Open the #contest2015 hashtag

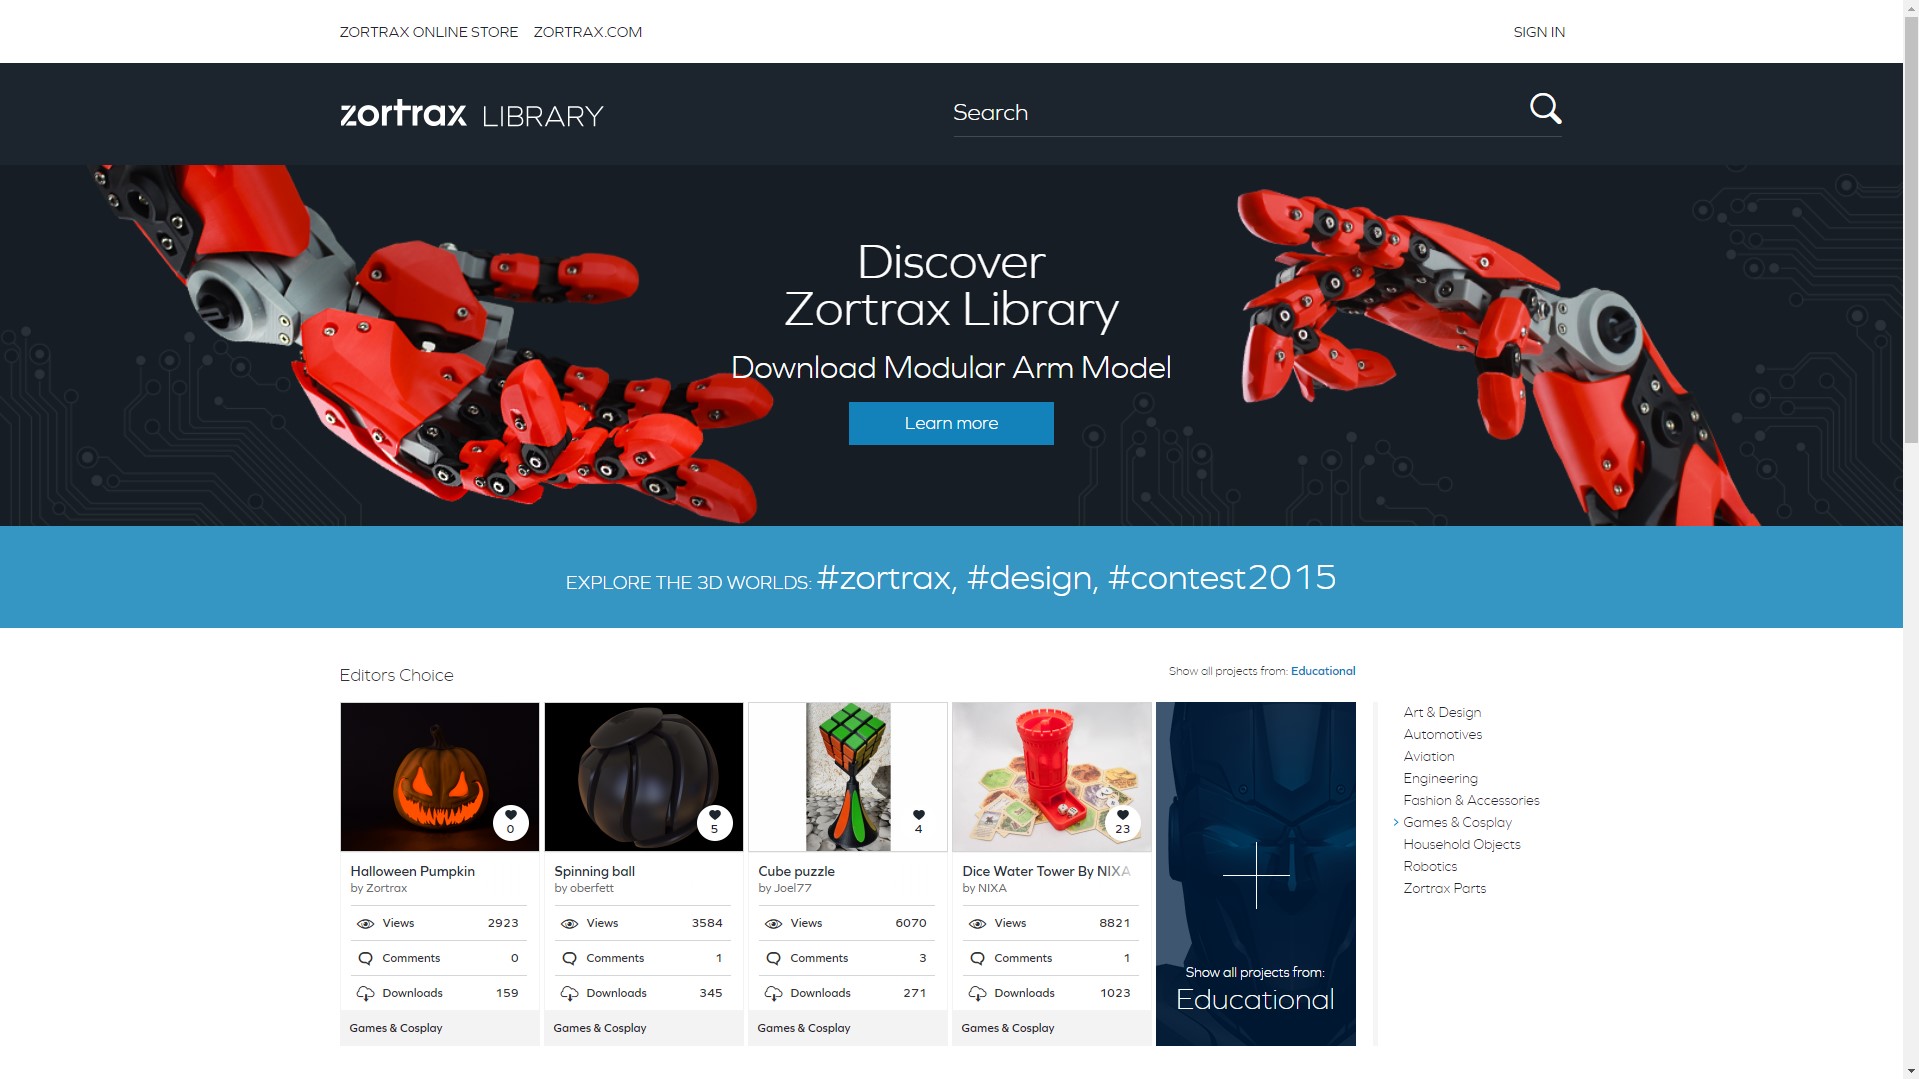[1221, 578]
